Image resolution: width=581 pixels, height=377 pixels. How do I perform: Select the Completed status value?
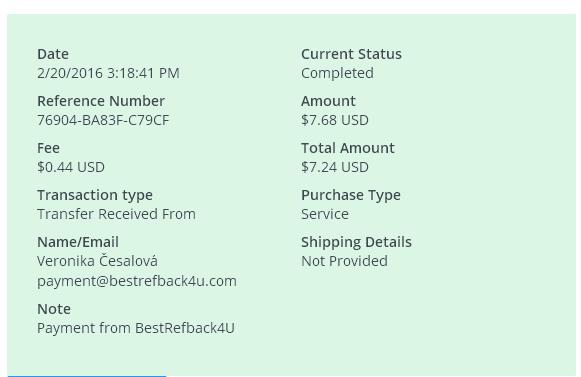pos(337,73)
